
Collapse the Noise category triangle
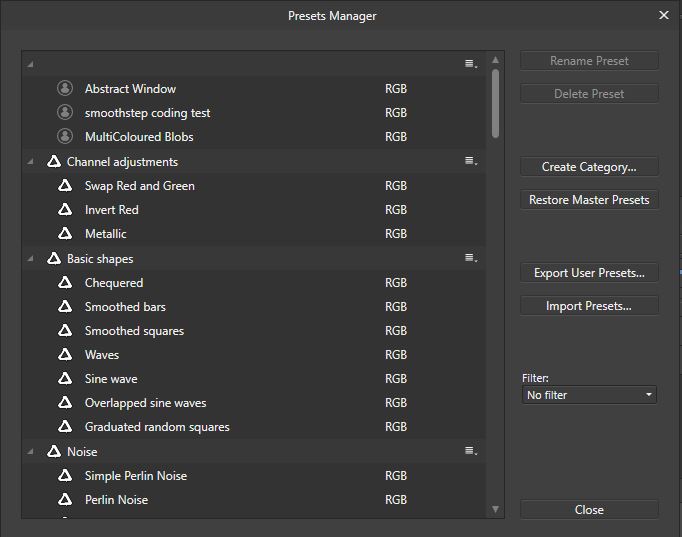tap(30, 452)
